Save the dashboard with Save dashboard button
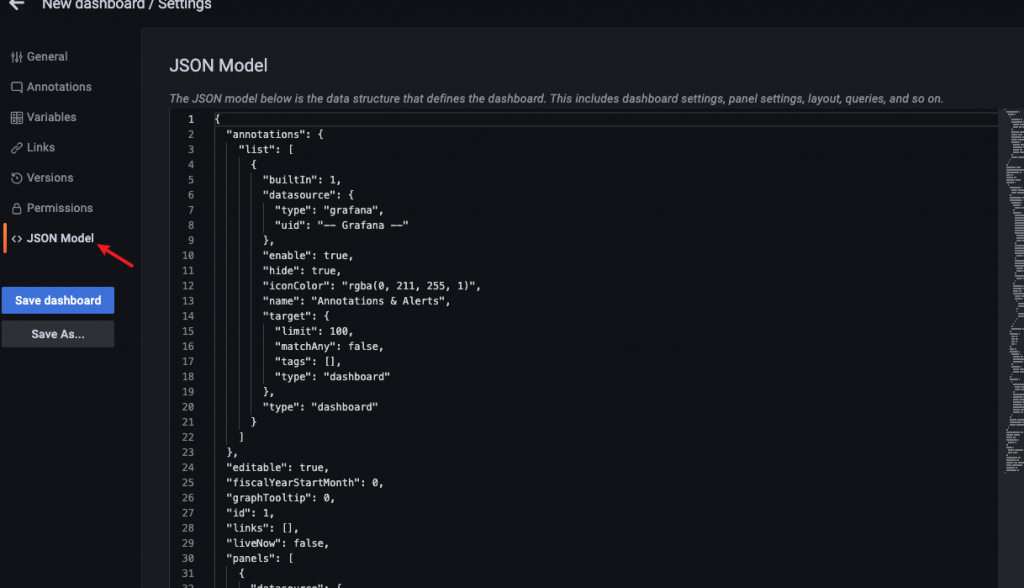Viewport: 1024px width, 588px height. [58, 301]
